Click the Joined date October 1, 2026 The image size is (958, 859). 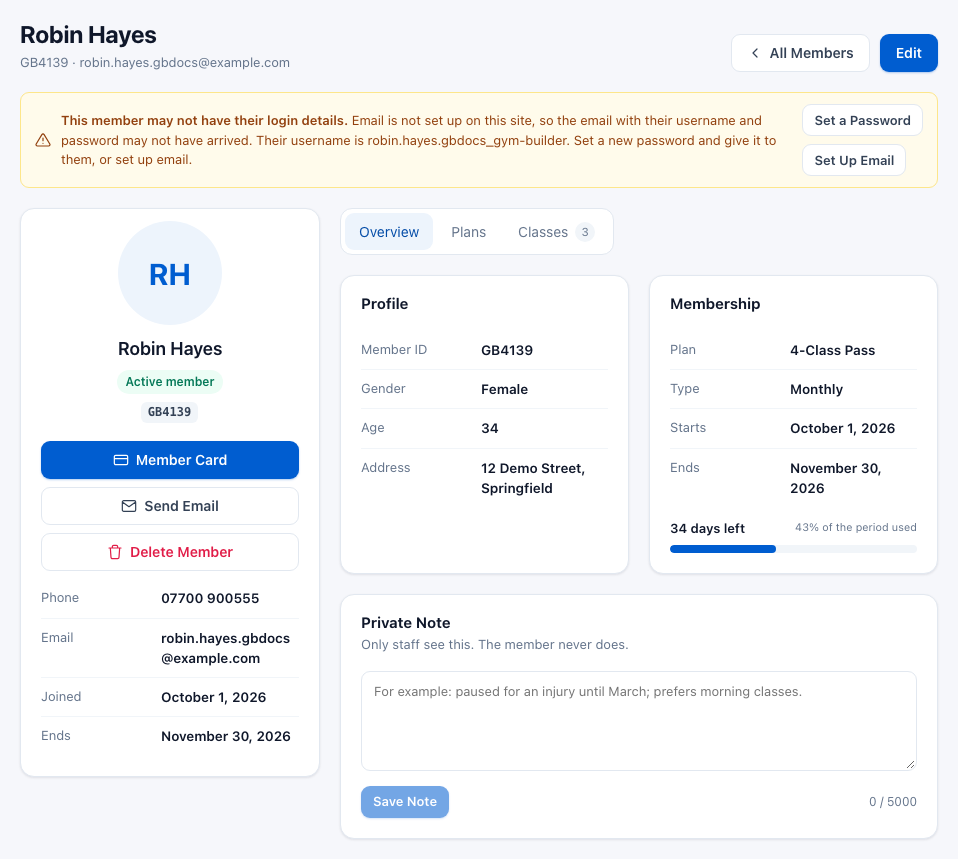click(213, 697)
